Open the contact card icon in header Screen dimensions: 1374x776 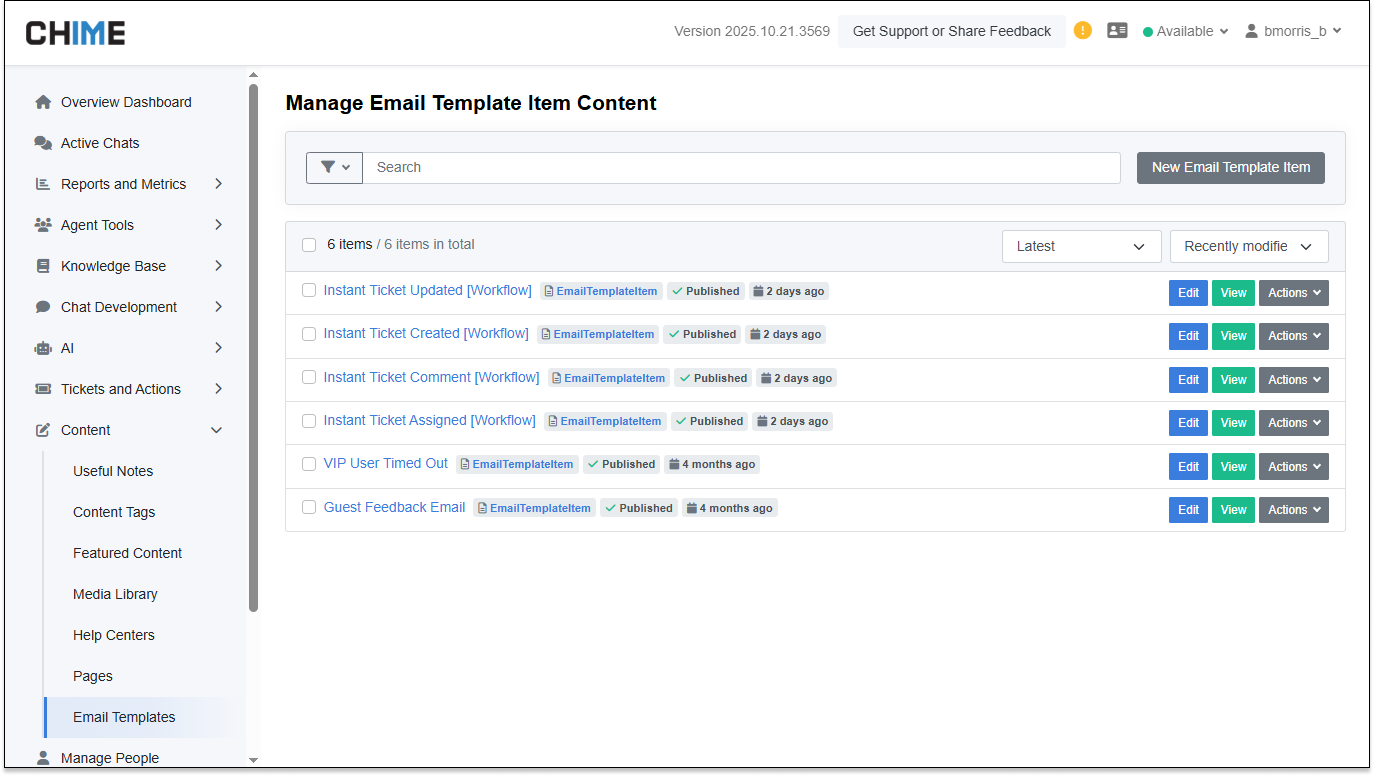point(1117,31)
